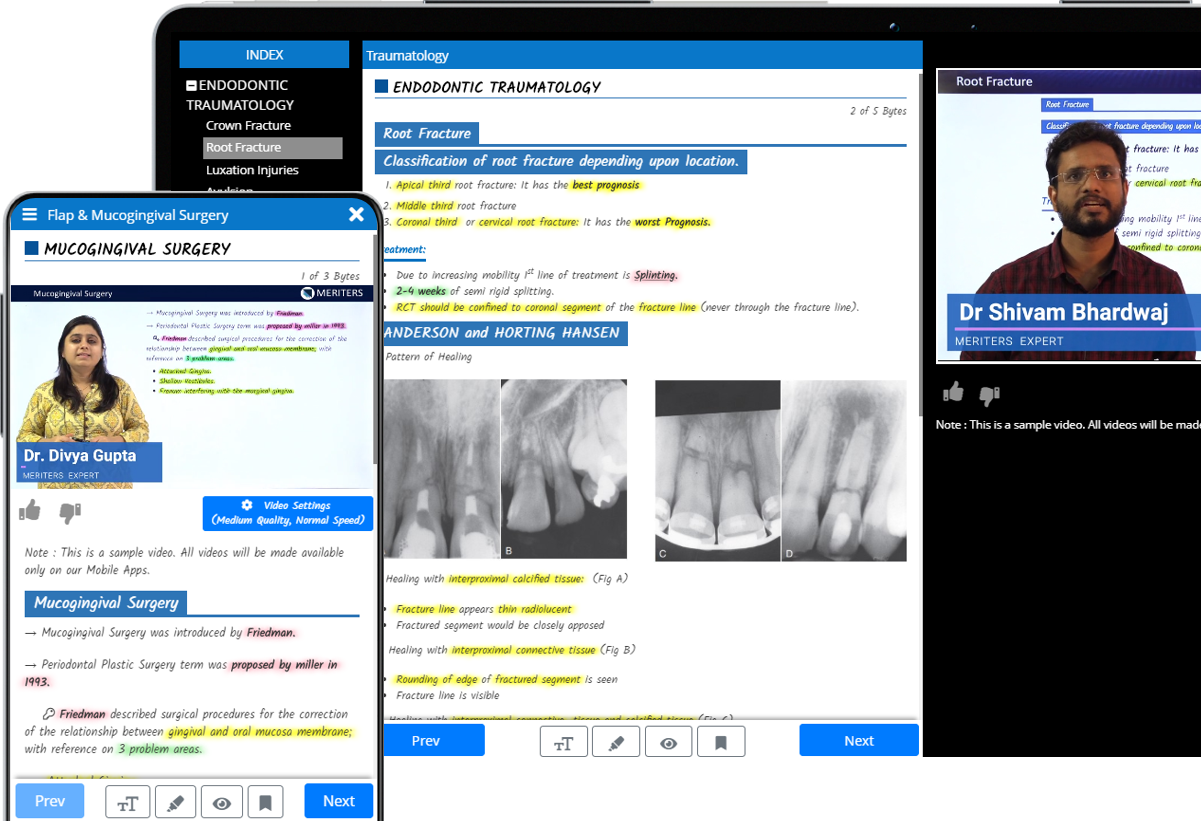The image size is (1201, 821).
Task: Click '2 of 5 Bytes' counter
Action: [x=878, y=111]
